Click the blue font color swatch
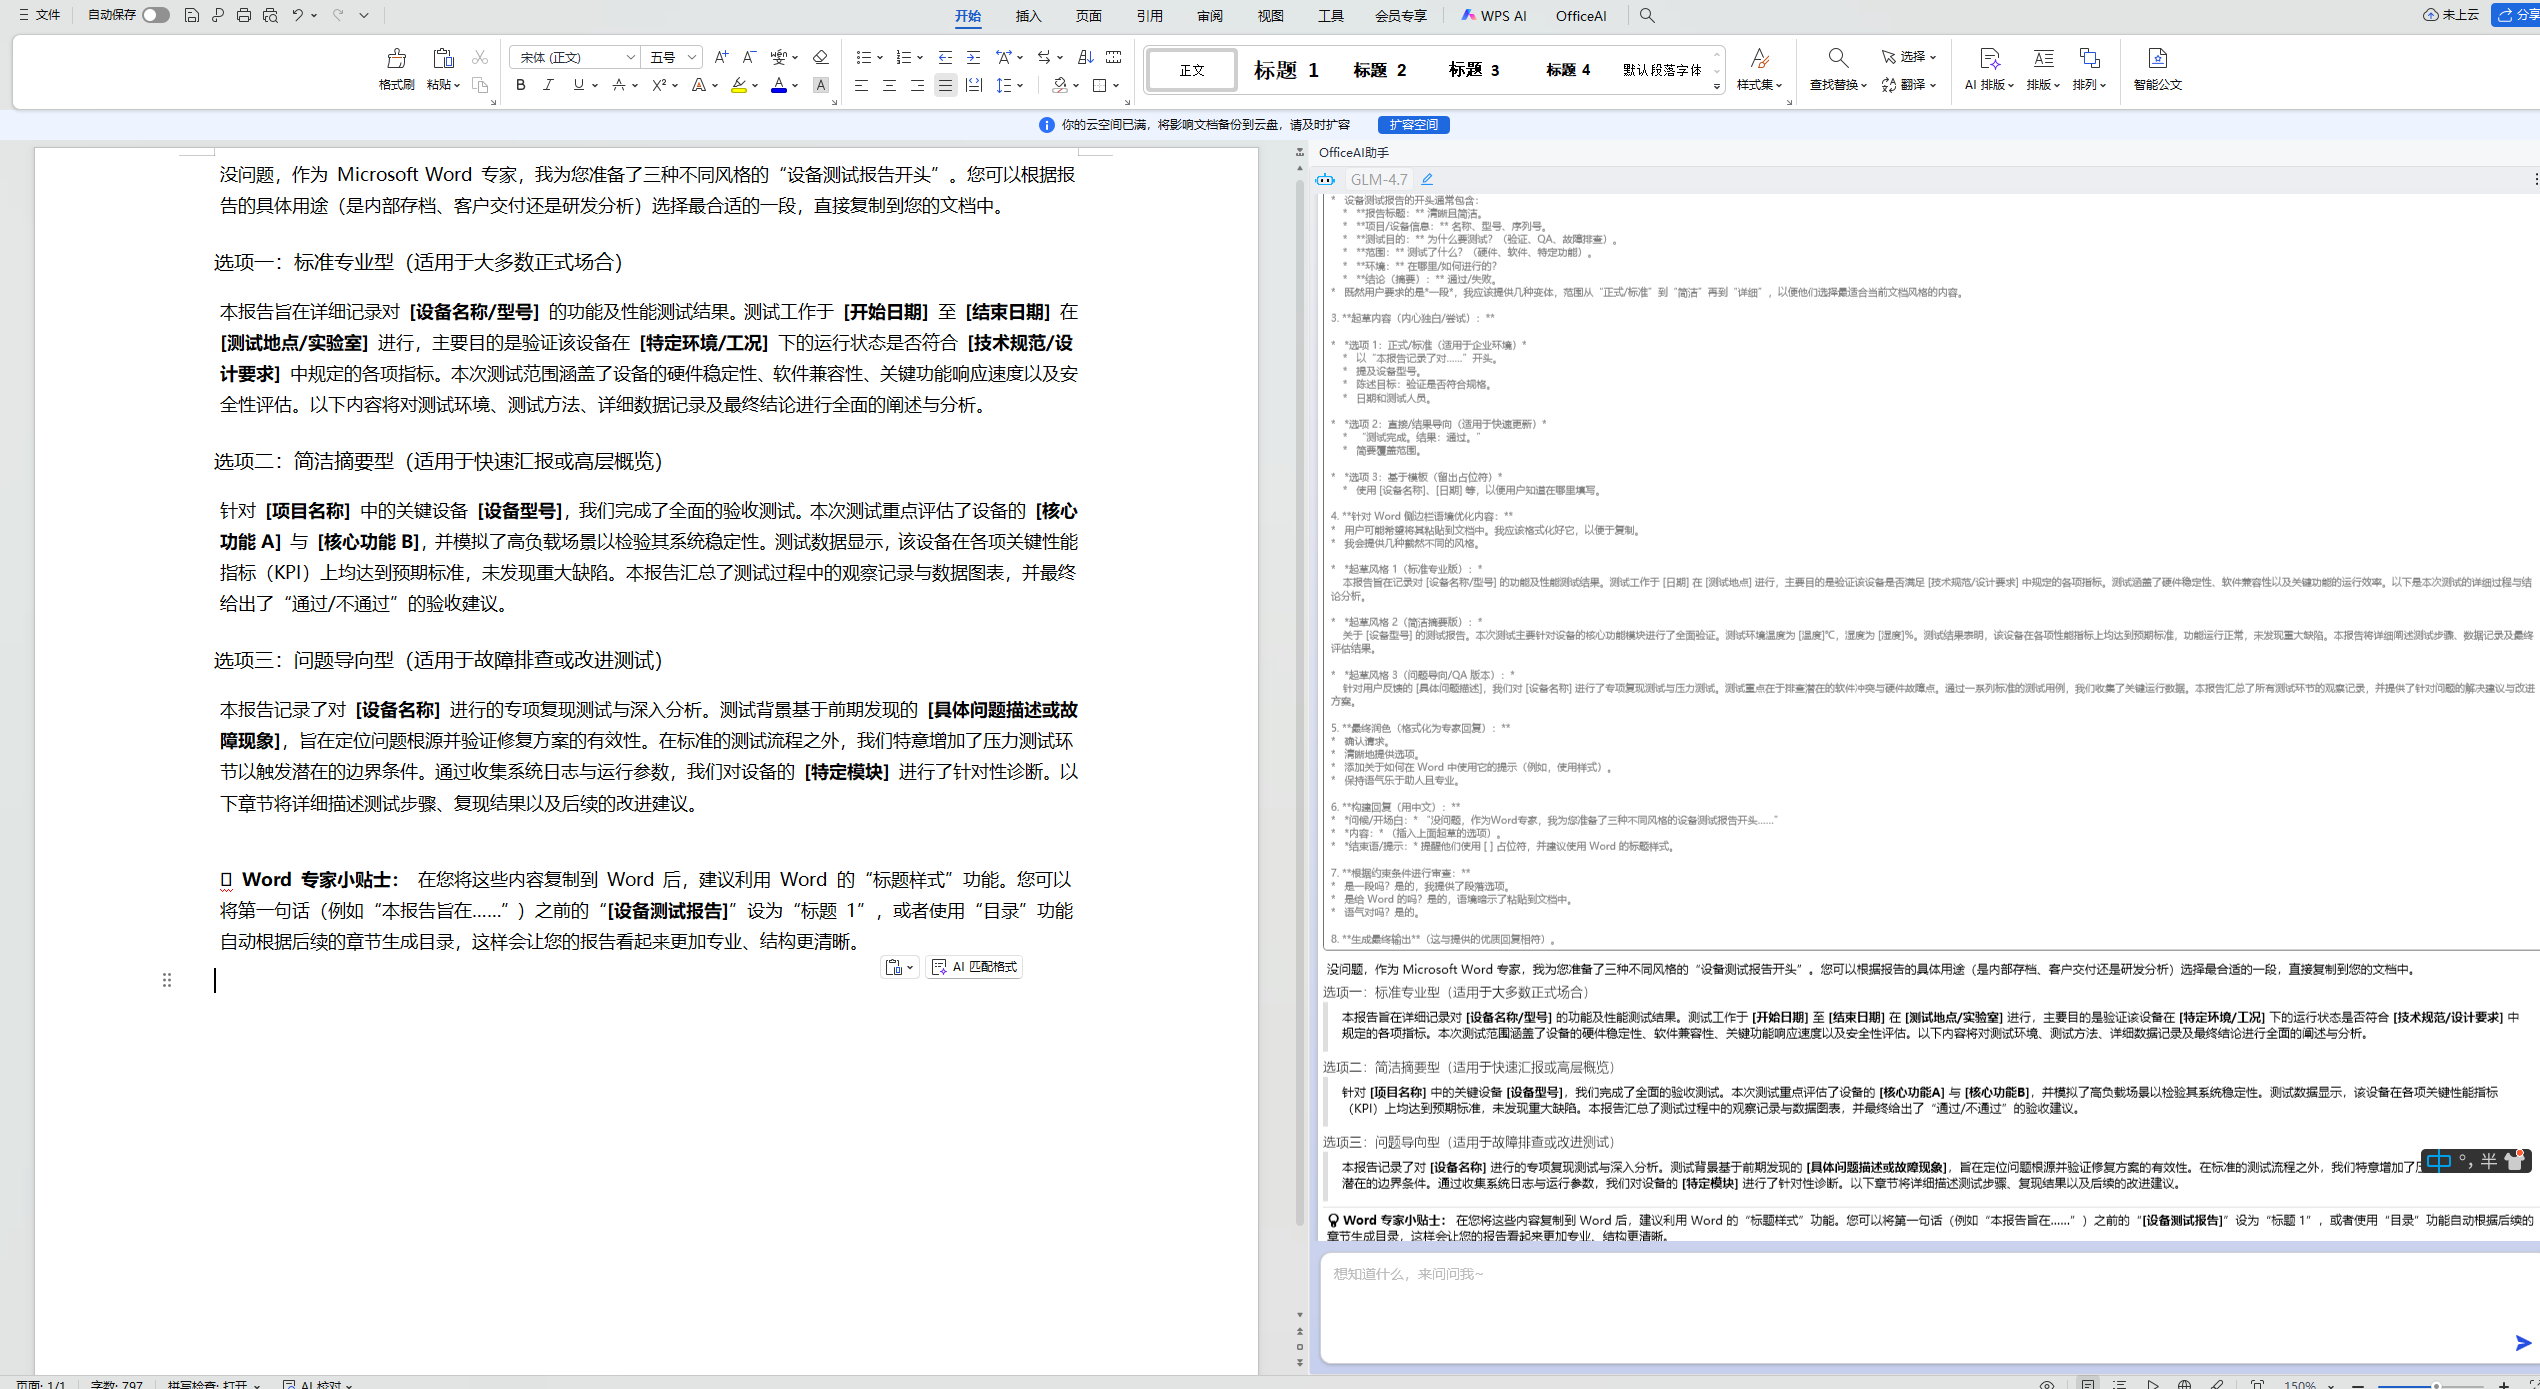The height and width of the screenshot is (1389, 2540). (x=779, y=86)
